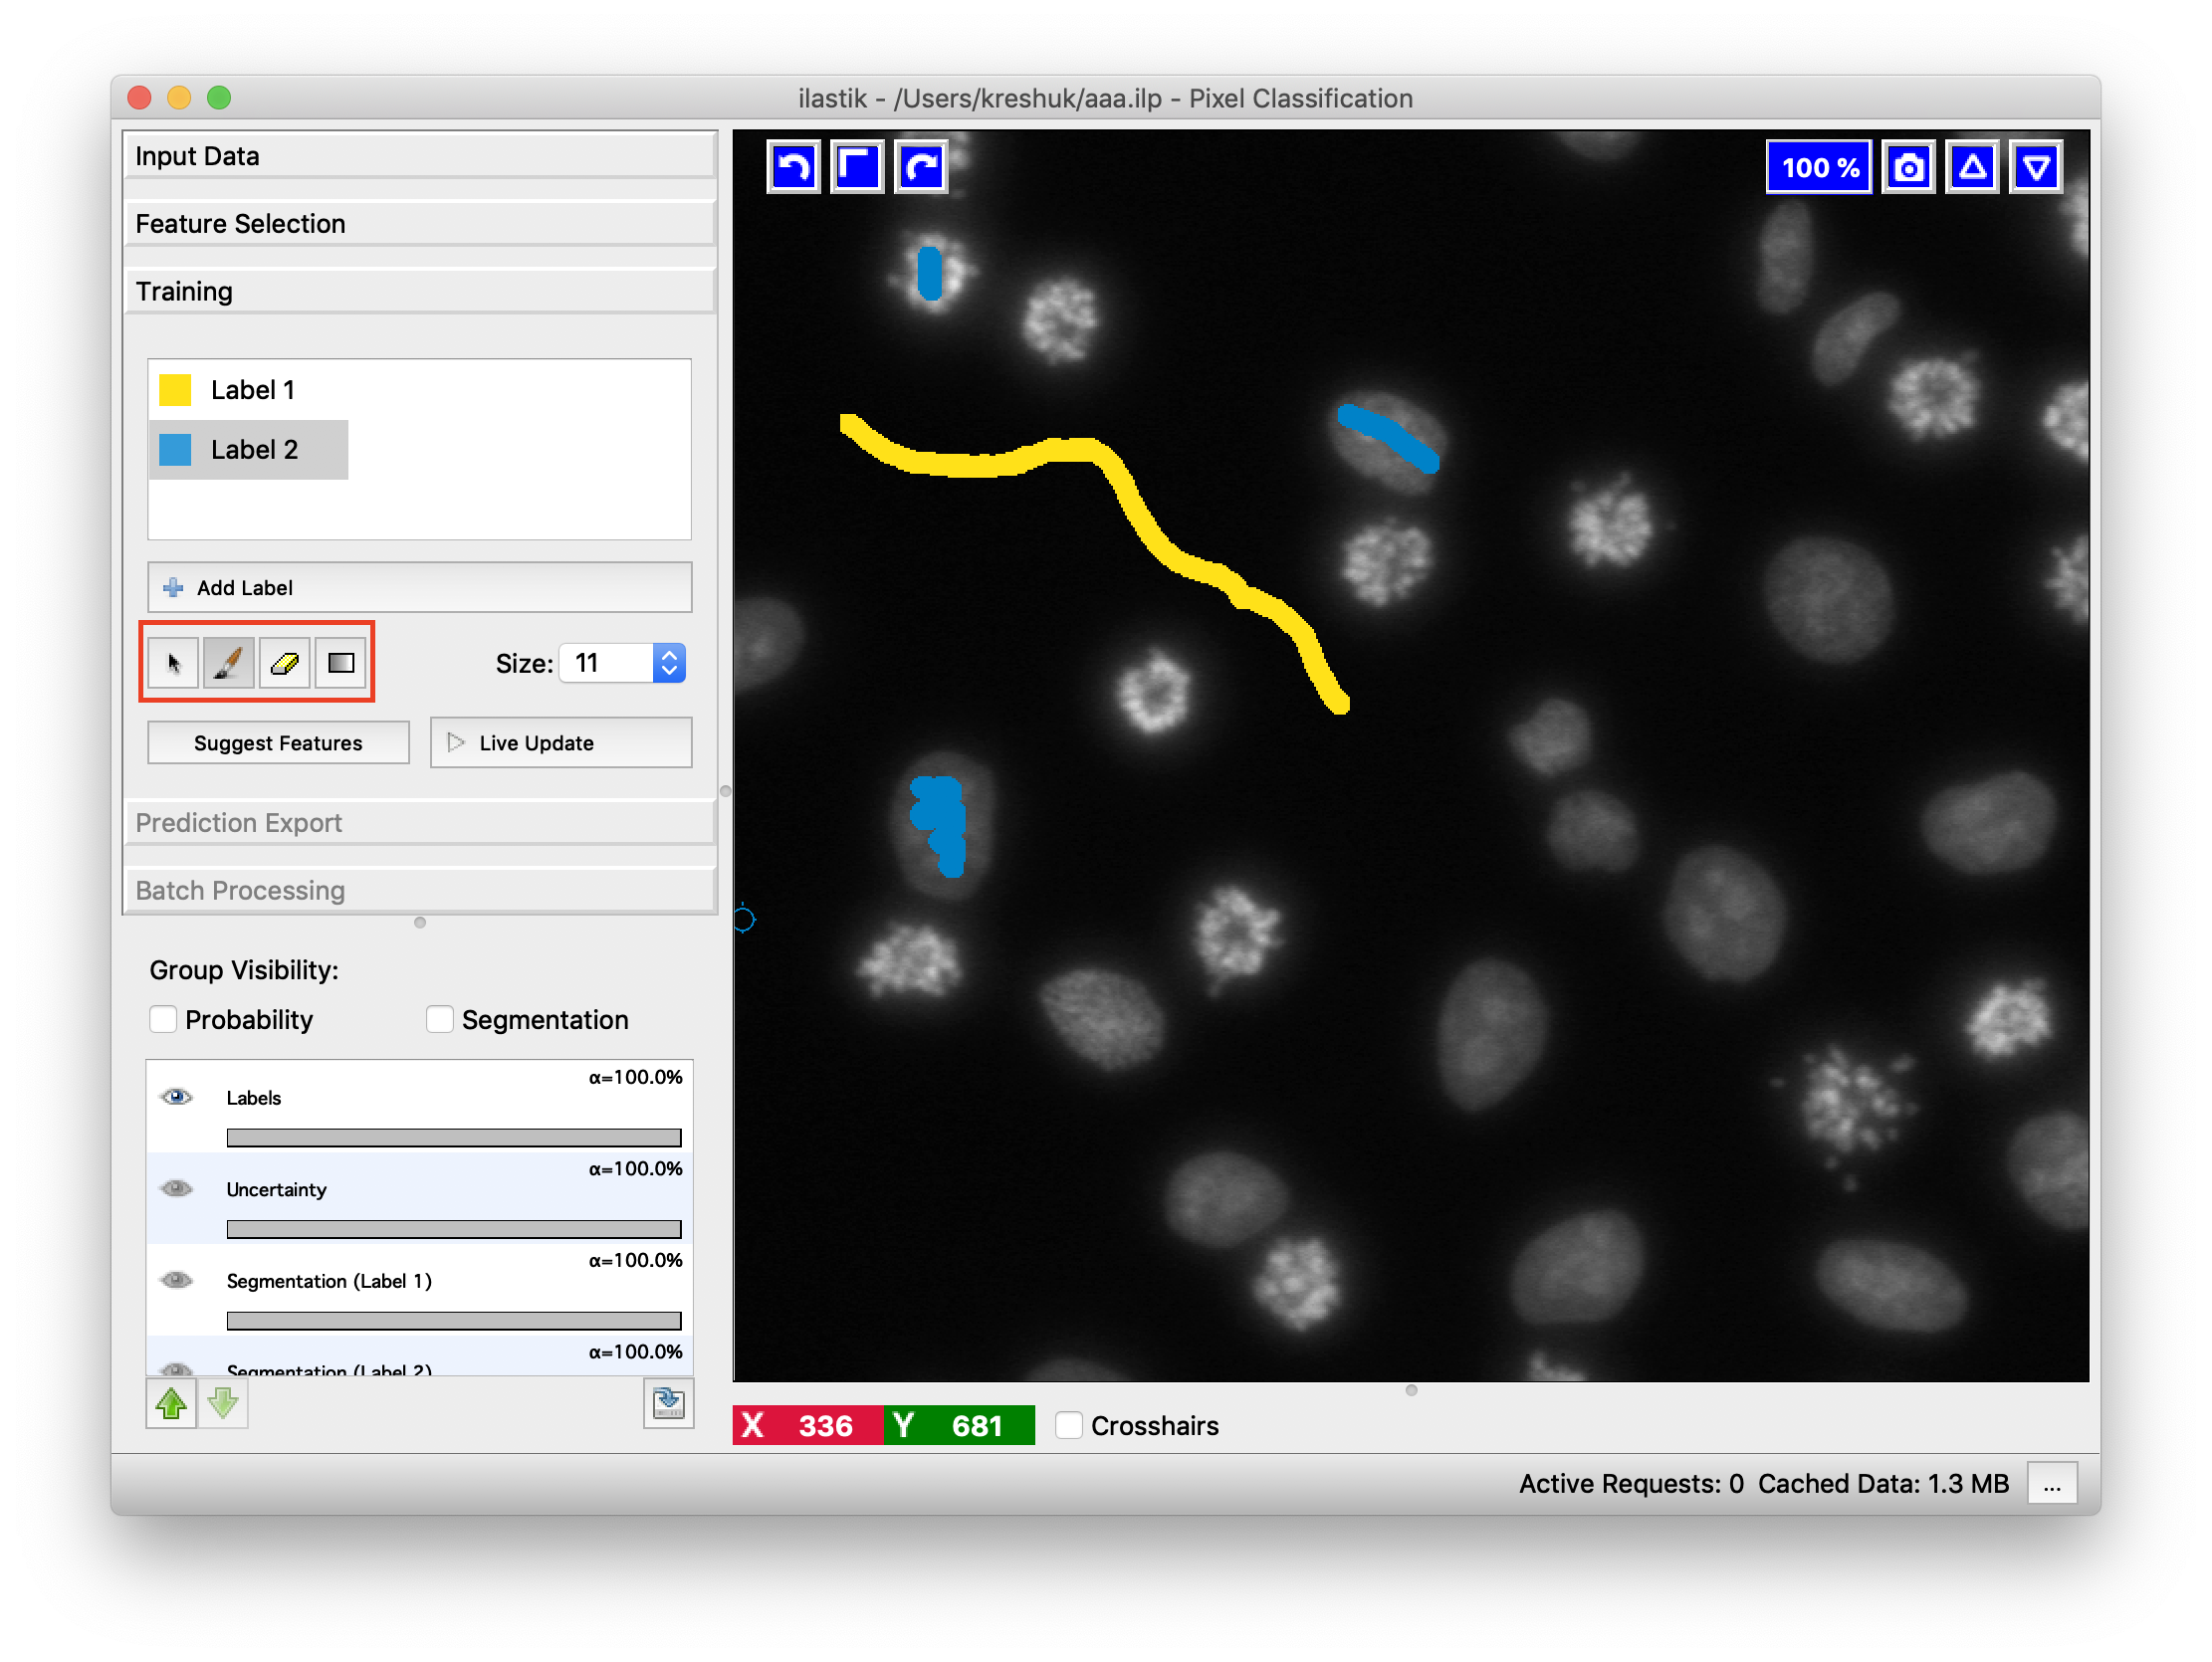Enable the Crosshairs checkbox
2212x1662 pixels.
click(x=1071, y=1428)
